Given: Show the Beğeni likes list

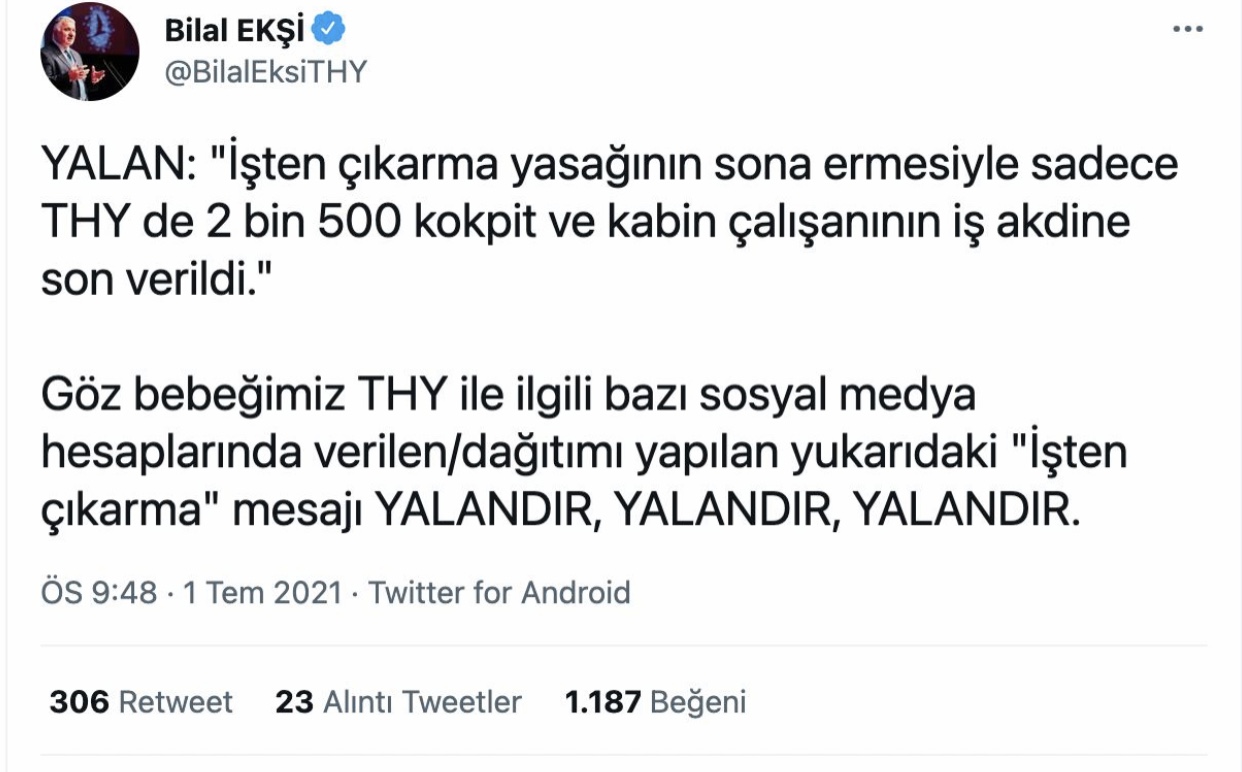Looking at the screenshot, I should point(698,702).
